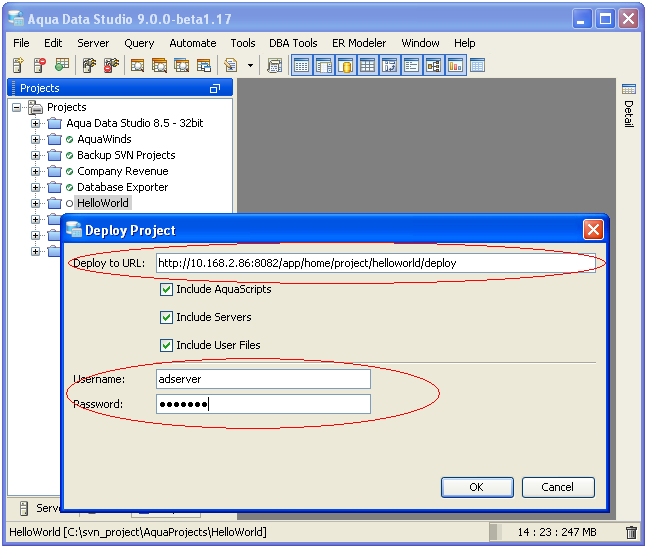Click the unhighlighted table icon ending the toolbar
647x547 pixels.
pyautogui.click(x=477, y=65)
